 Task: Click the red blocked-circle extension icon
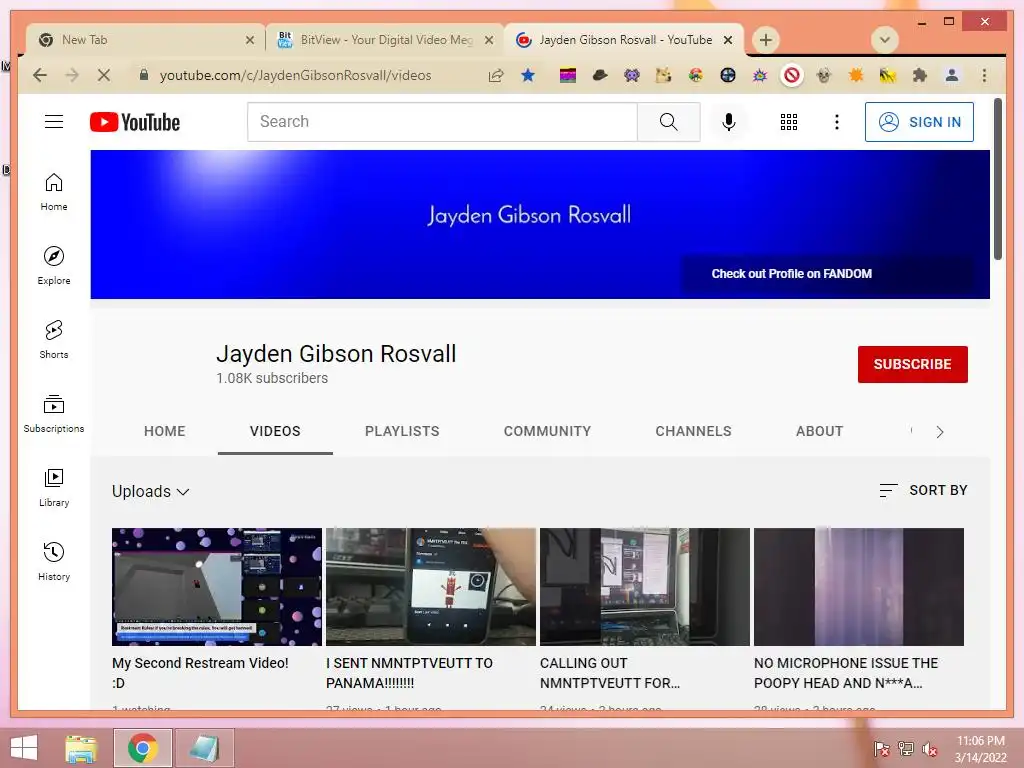tap(792, 75)
